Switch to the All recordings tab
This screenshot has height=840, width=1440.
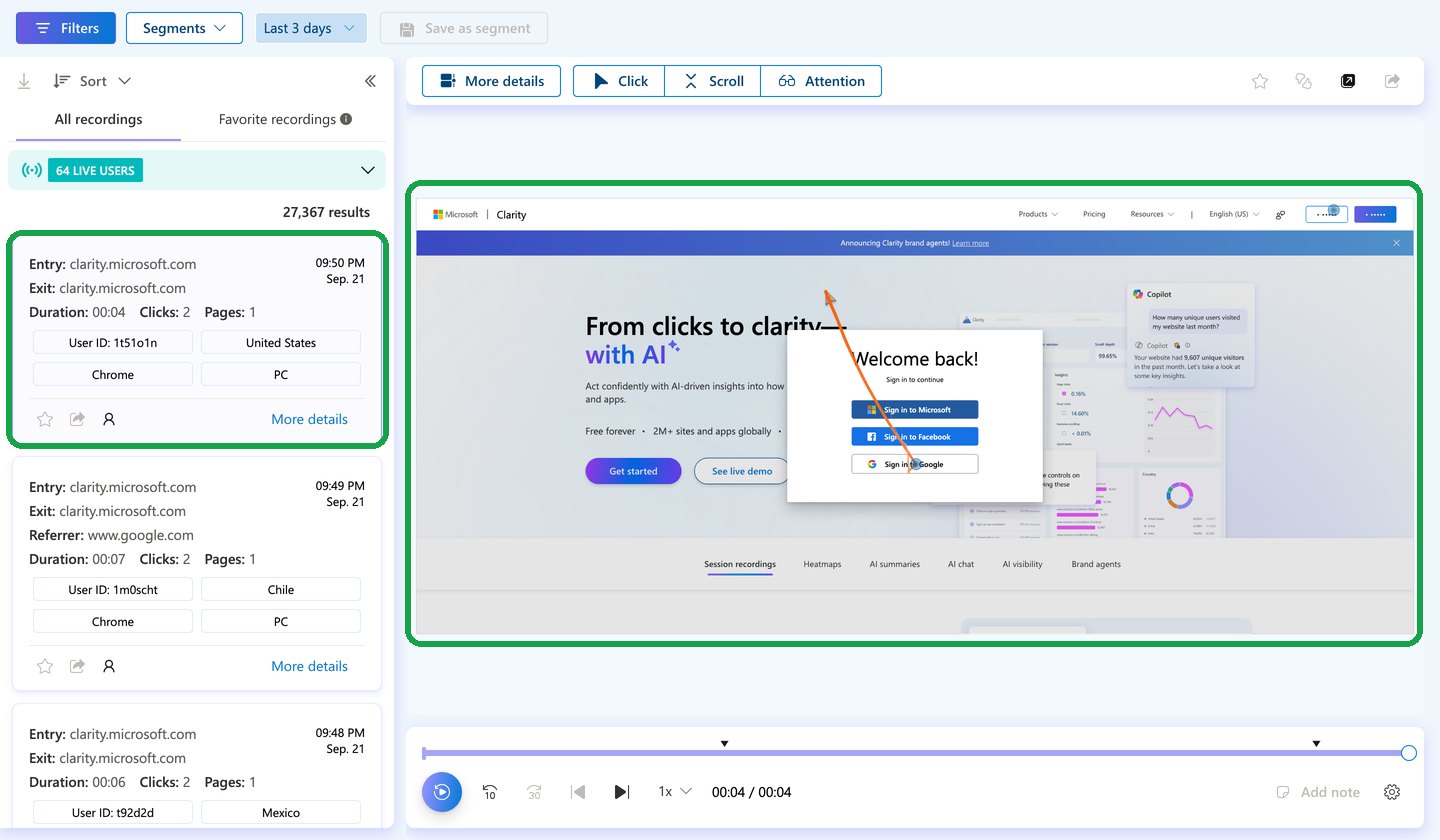point(98,119)
